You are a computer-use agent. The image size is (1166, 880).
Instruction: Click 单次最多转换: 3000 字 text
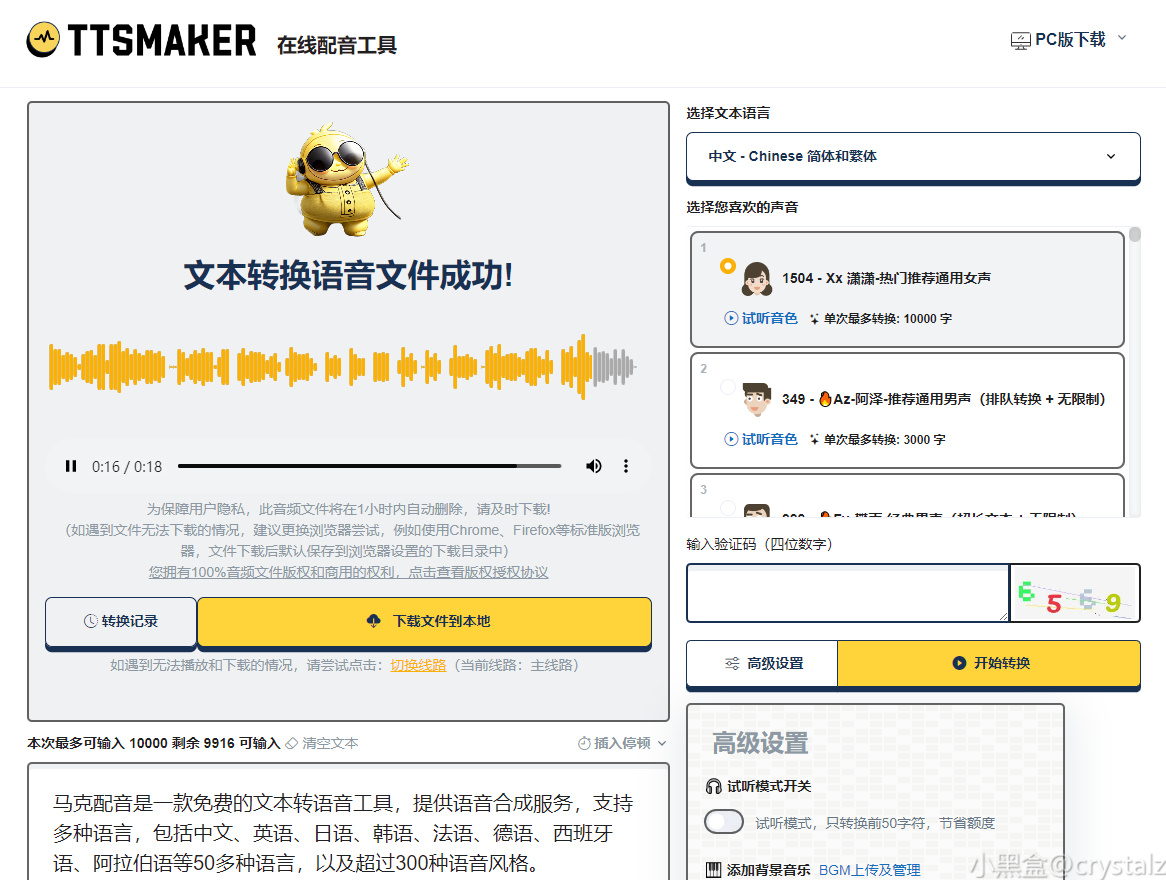click(884, 440)
